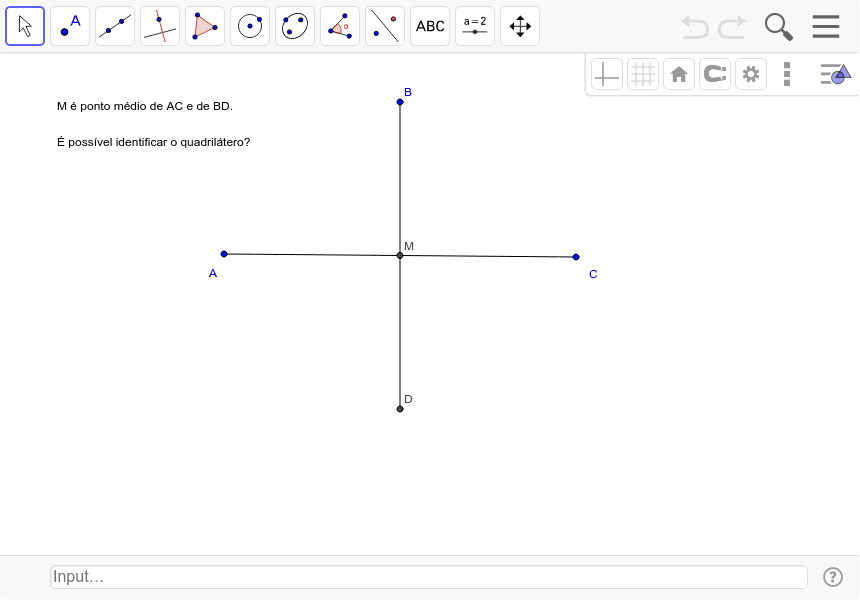Toggle the axes display
The height and width of the screenshot is (600, 860).
click(x=607, y=74)
